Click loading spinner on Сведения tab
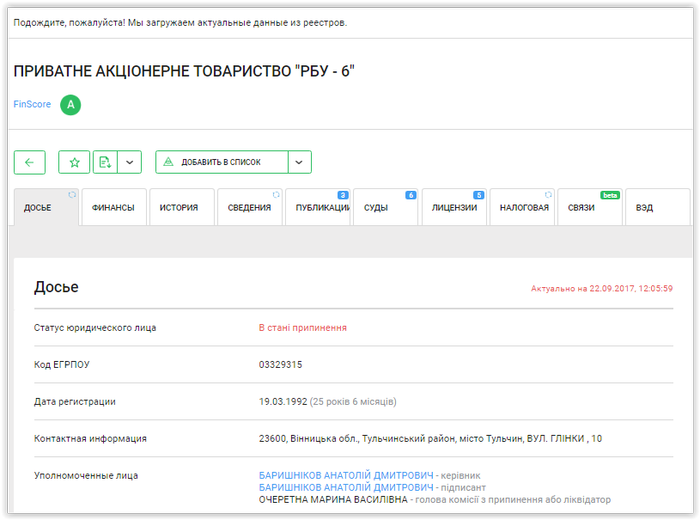Screen dimensions: 700x520 [276, 195]
